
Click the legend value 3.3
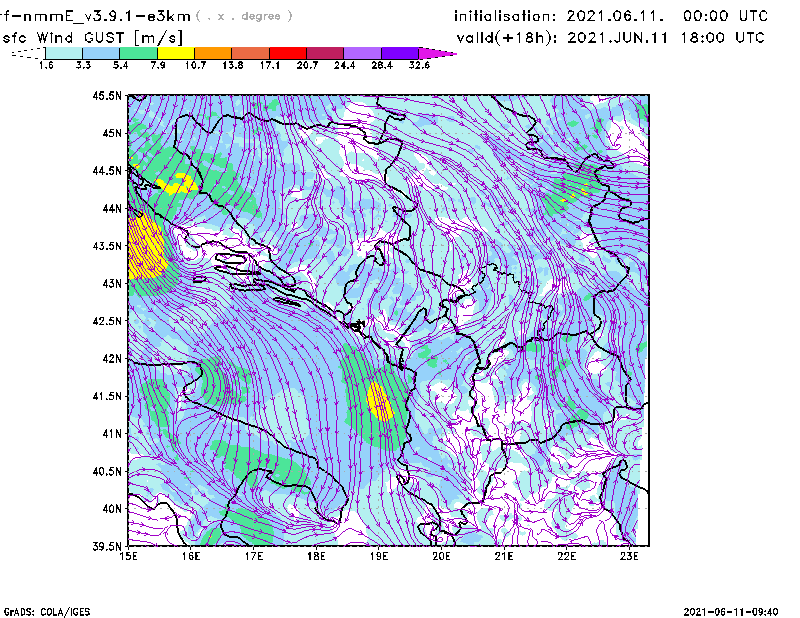[x=83, y=65]
